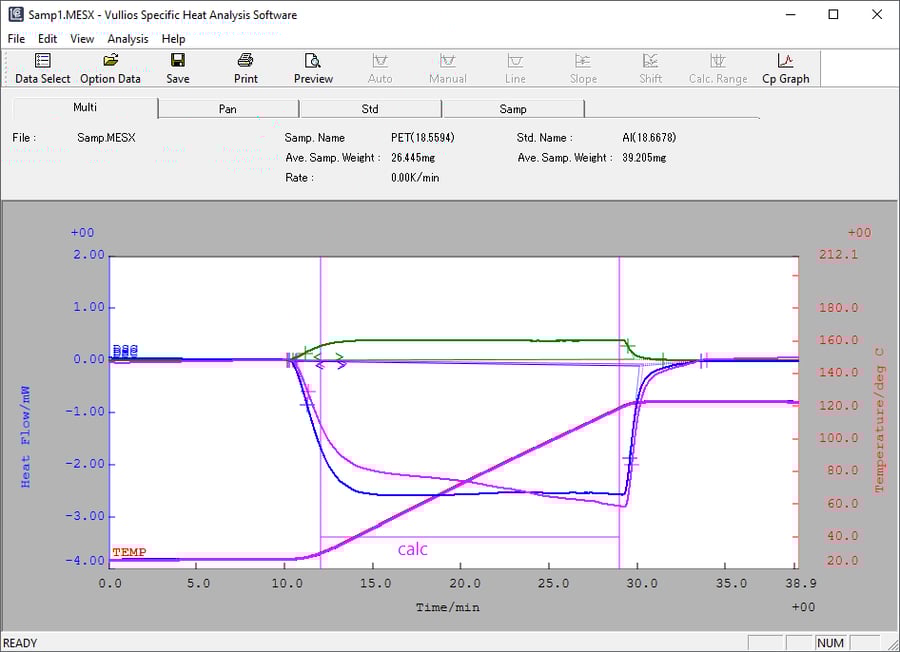Switch to the Pan tab
Image resolution: width=900 pixels, height=652 pixels.
[228, 109]
